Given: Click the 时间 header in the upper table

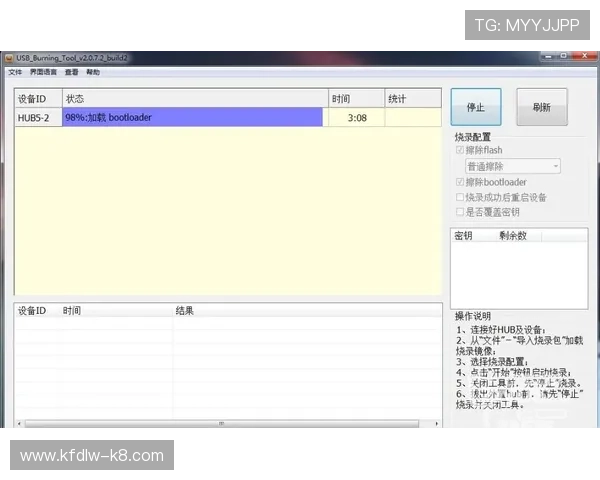Looking at the screenshot, I should pos(357,99).
